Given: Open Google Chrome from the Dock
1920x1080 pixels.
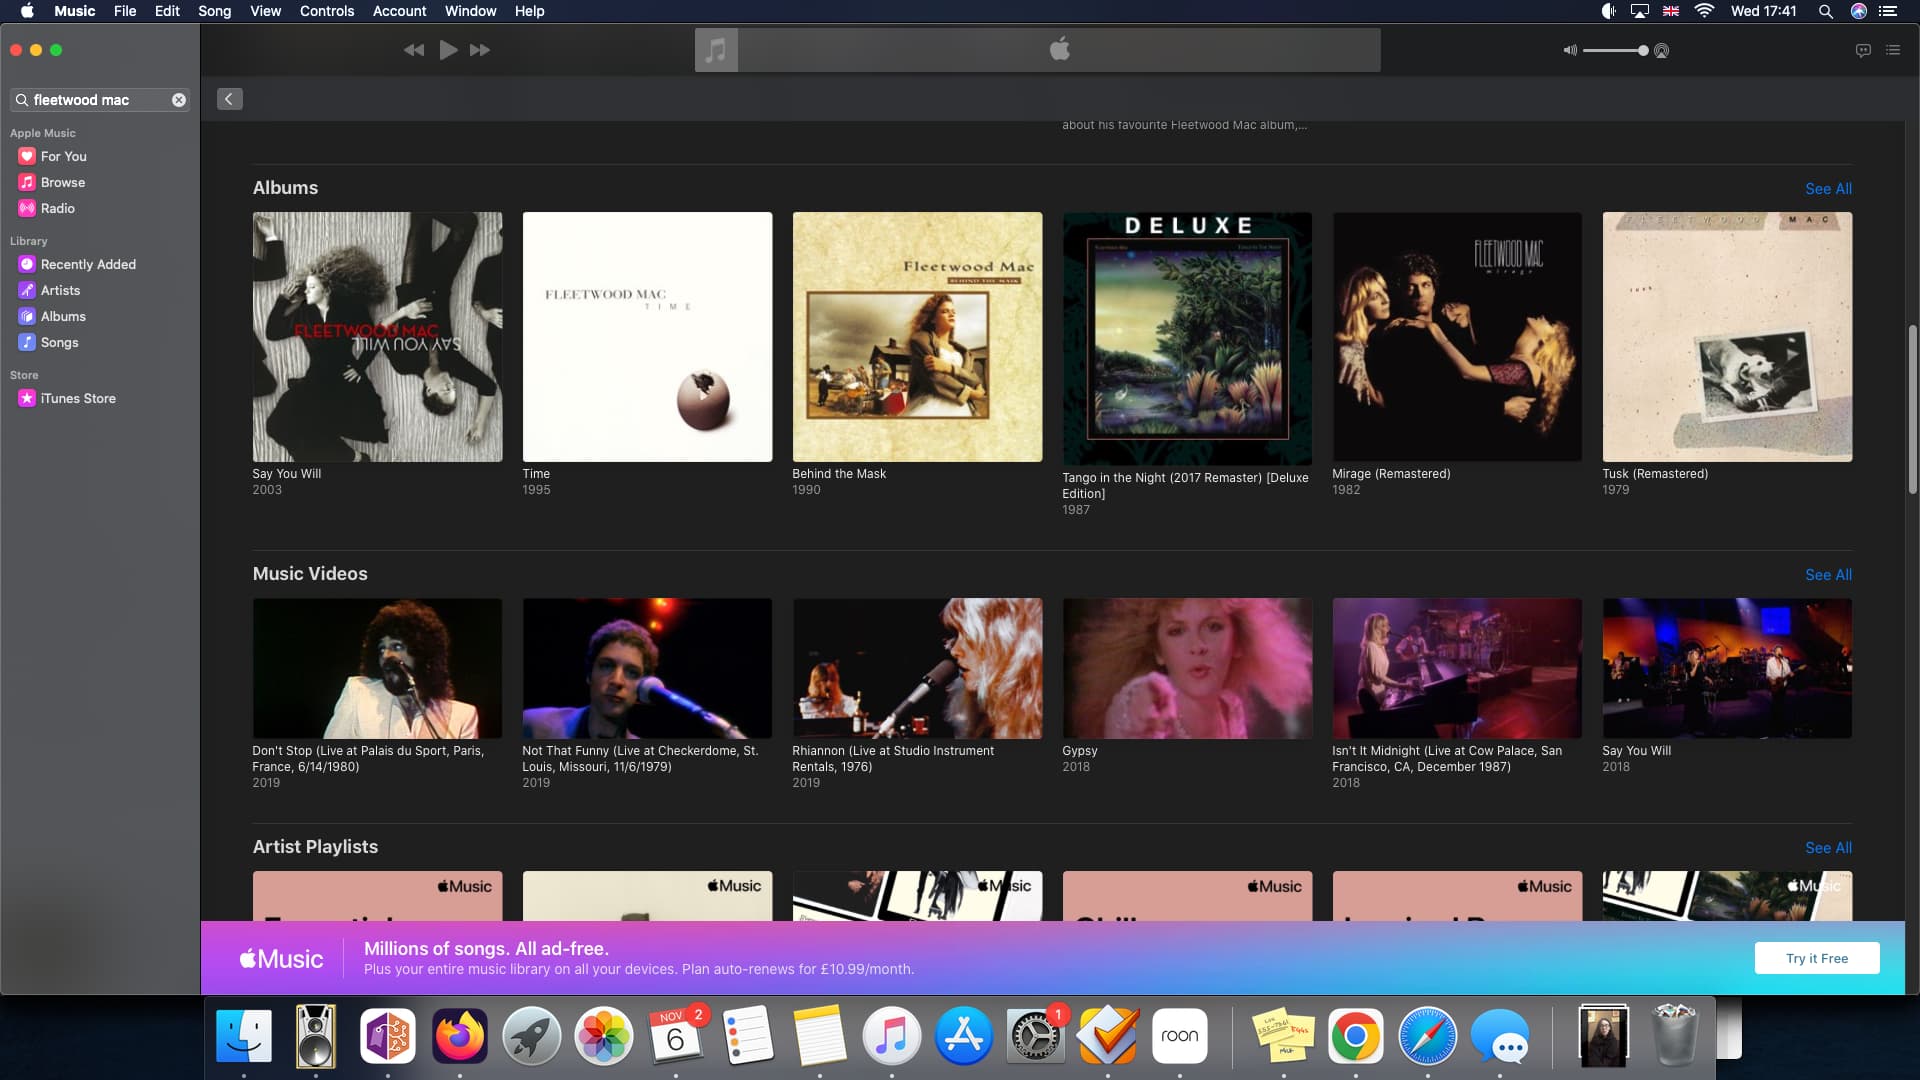Looking at the screenshot, I should pos(1355,1035).
